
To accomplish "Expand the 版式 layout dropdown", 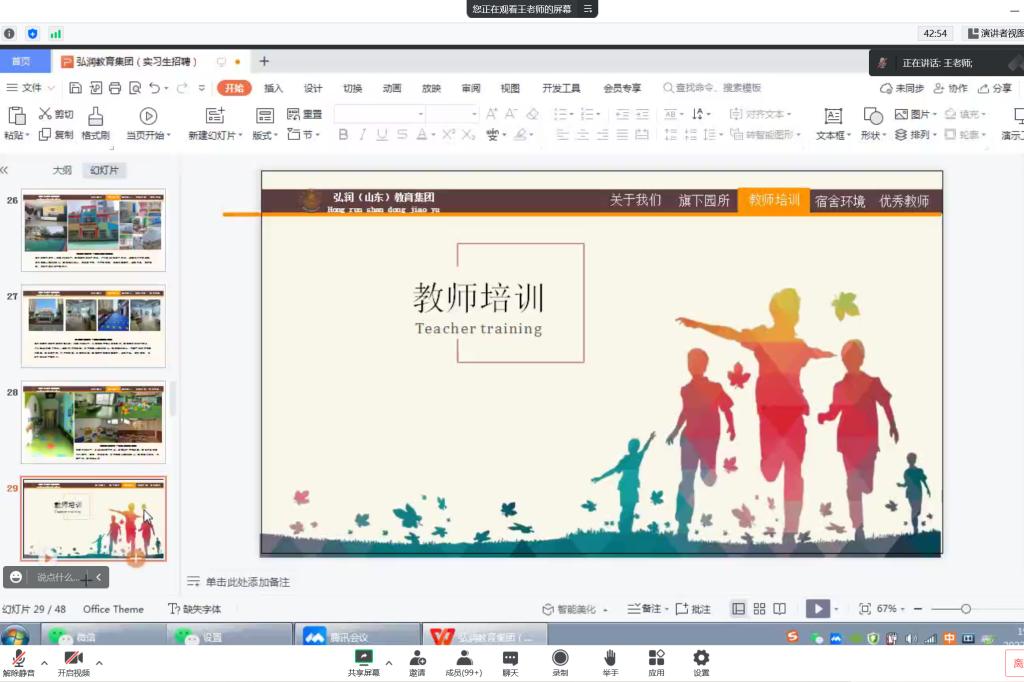I will click(x=267, y=135).
